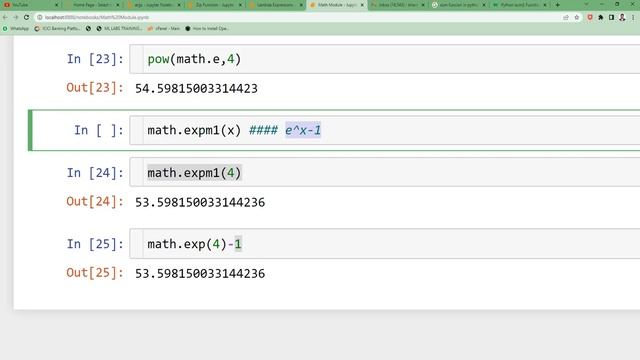The height and width of the screenshot is (360, 640).
Task: Click Out[25] value 53.598150033144236
Action: (x=200, y=273)
